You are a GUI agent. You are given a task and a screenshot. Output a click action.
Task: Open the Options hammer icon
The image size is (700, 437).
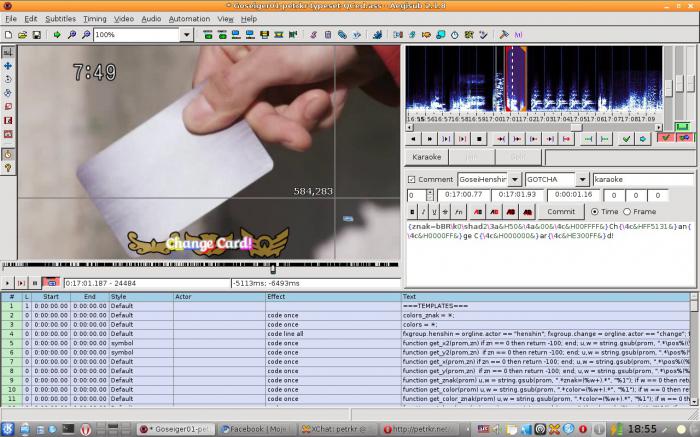click(504, 34)
